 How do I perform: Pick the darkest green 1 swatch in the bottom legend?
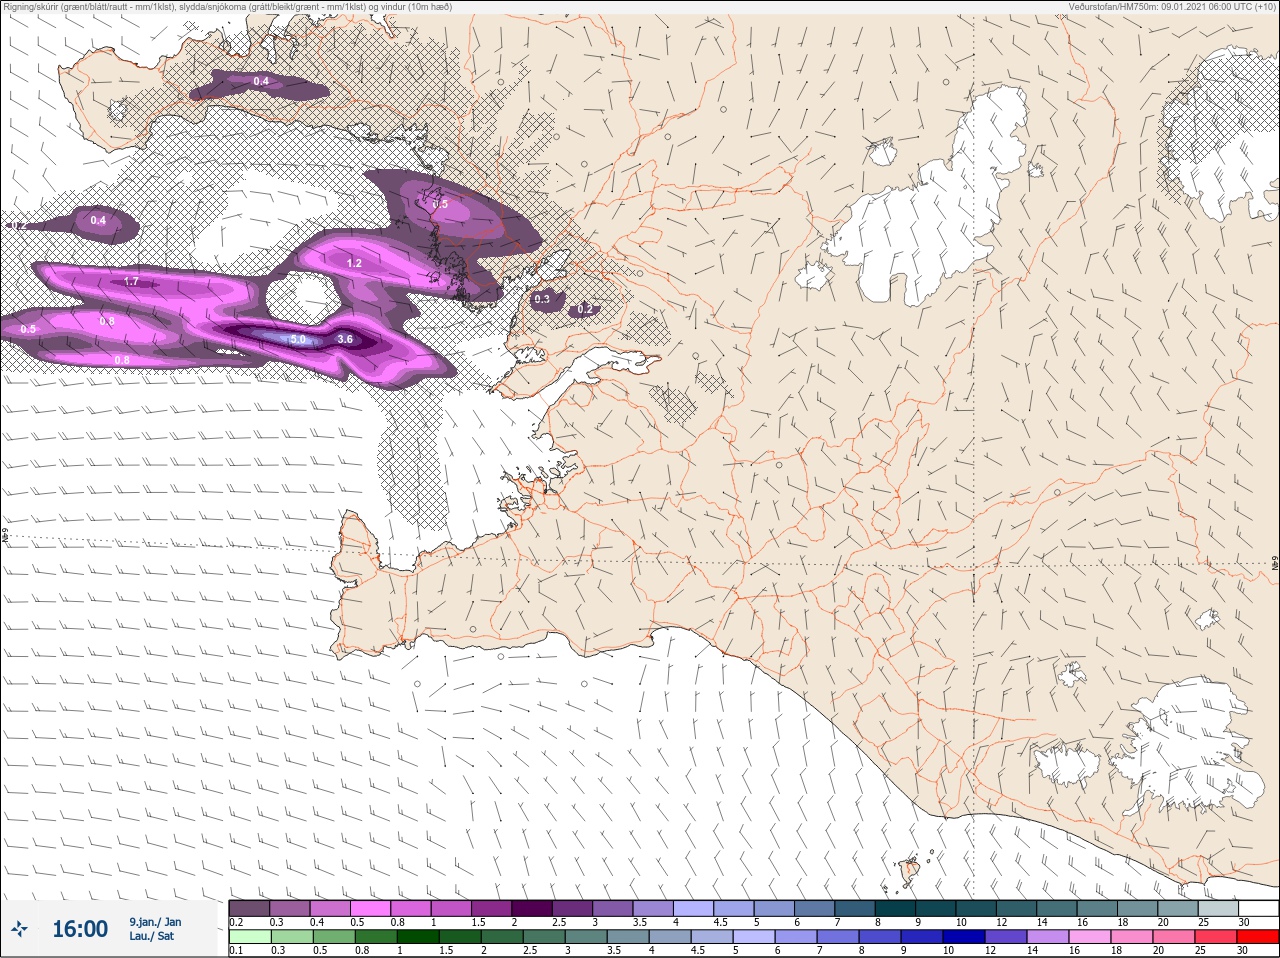417,937
